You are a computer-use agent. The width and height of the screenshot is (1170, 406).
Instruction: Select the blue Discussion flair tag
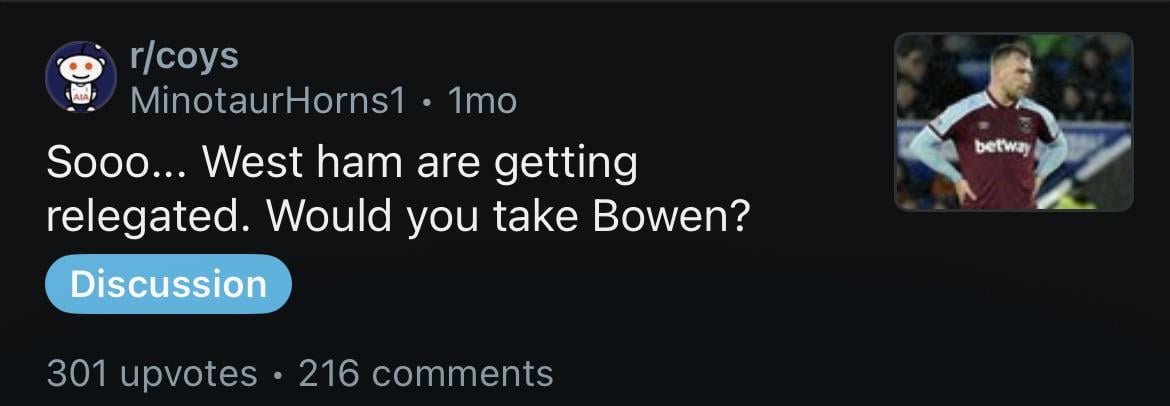(x=168, y=284)
